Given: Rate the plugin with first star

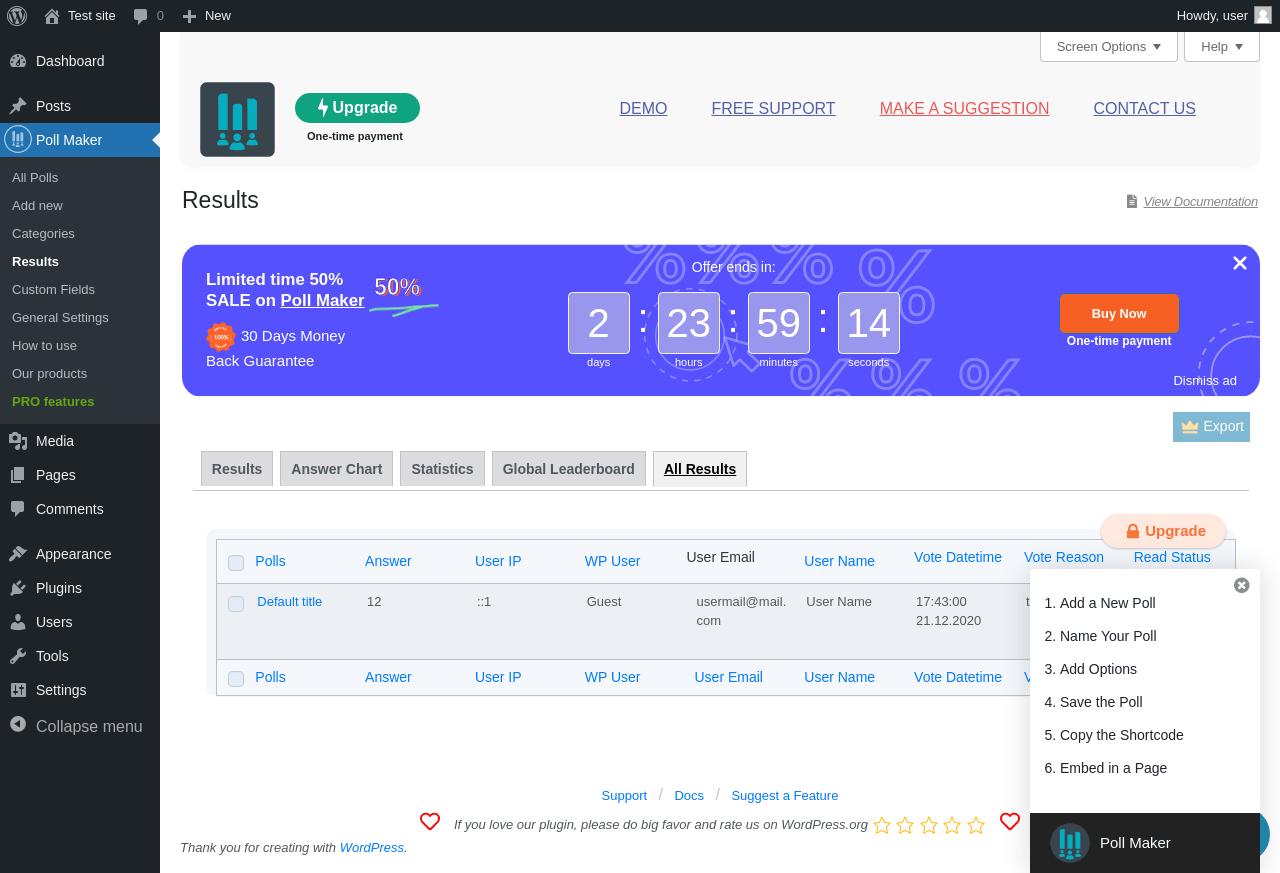Looking at the screenshot, I should (x=882, y=825).
